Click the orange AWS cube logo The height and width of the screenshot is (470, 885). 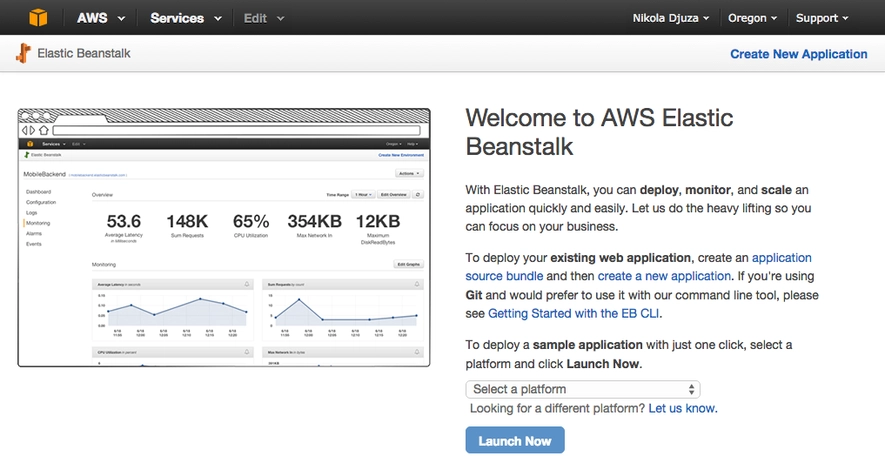click(38, 18)
